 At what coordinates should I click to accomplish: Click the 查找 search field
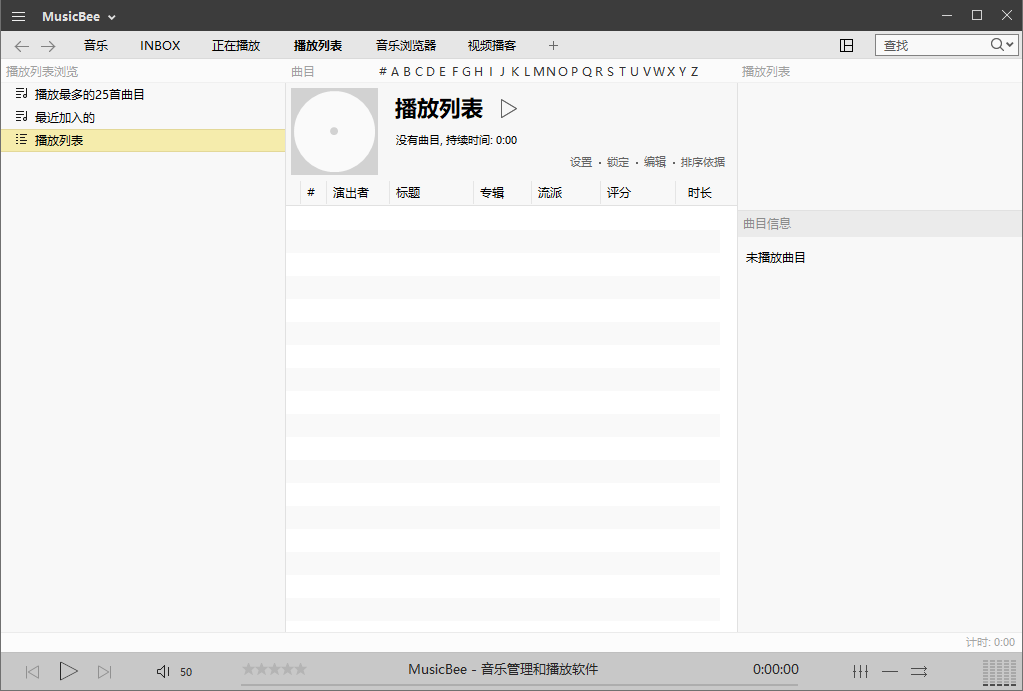coord(932,45)
